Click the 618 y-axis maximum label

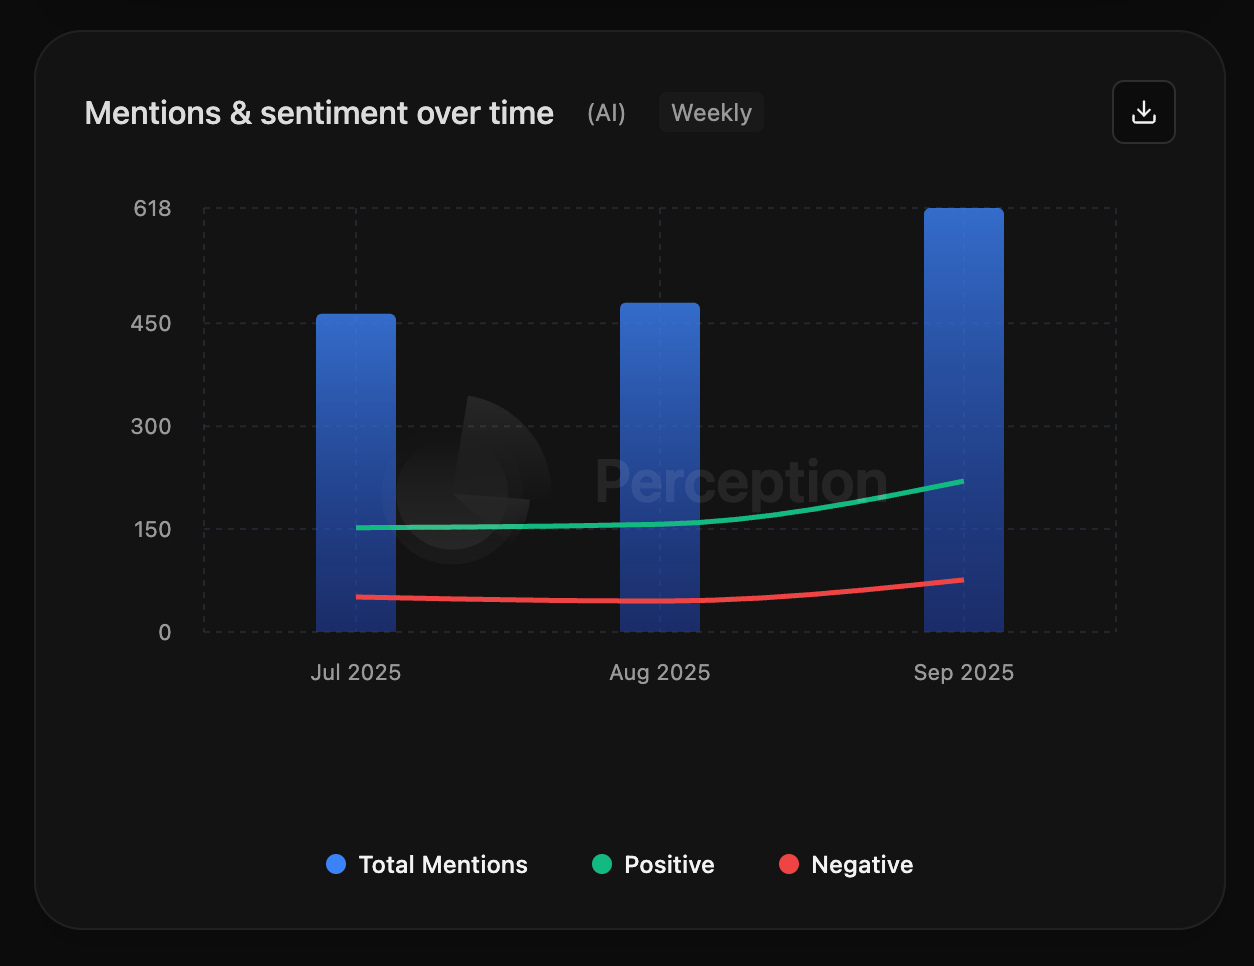(153, 209)
